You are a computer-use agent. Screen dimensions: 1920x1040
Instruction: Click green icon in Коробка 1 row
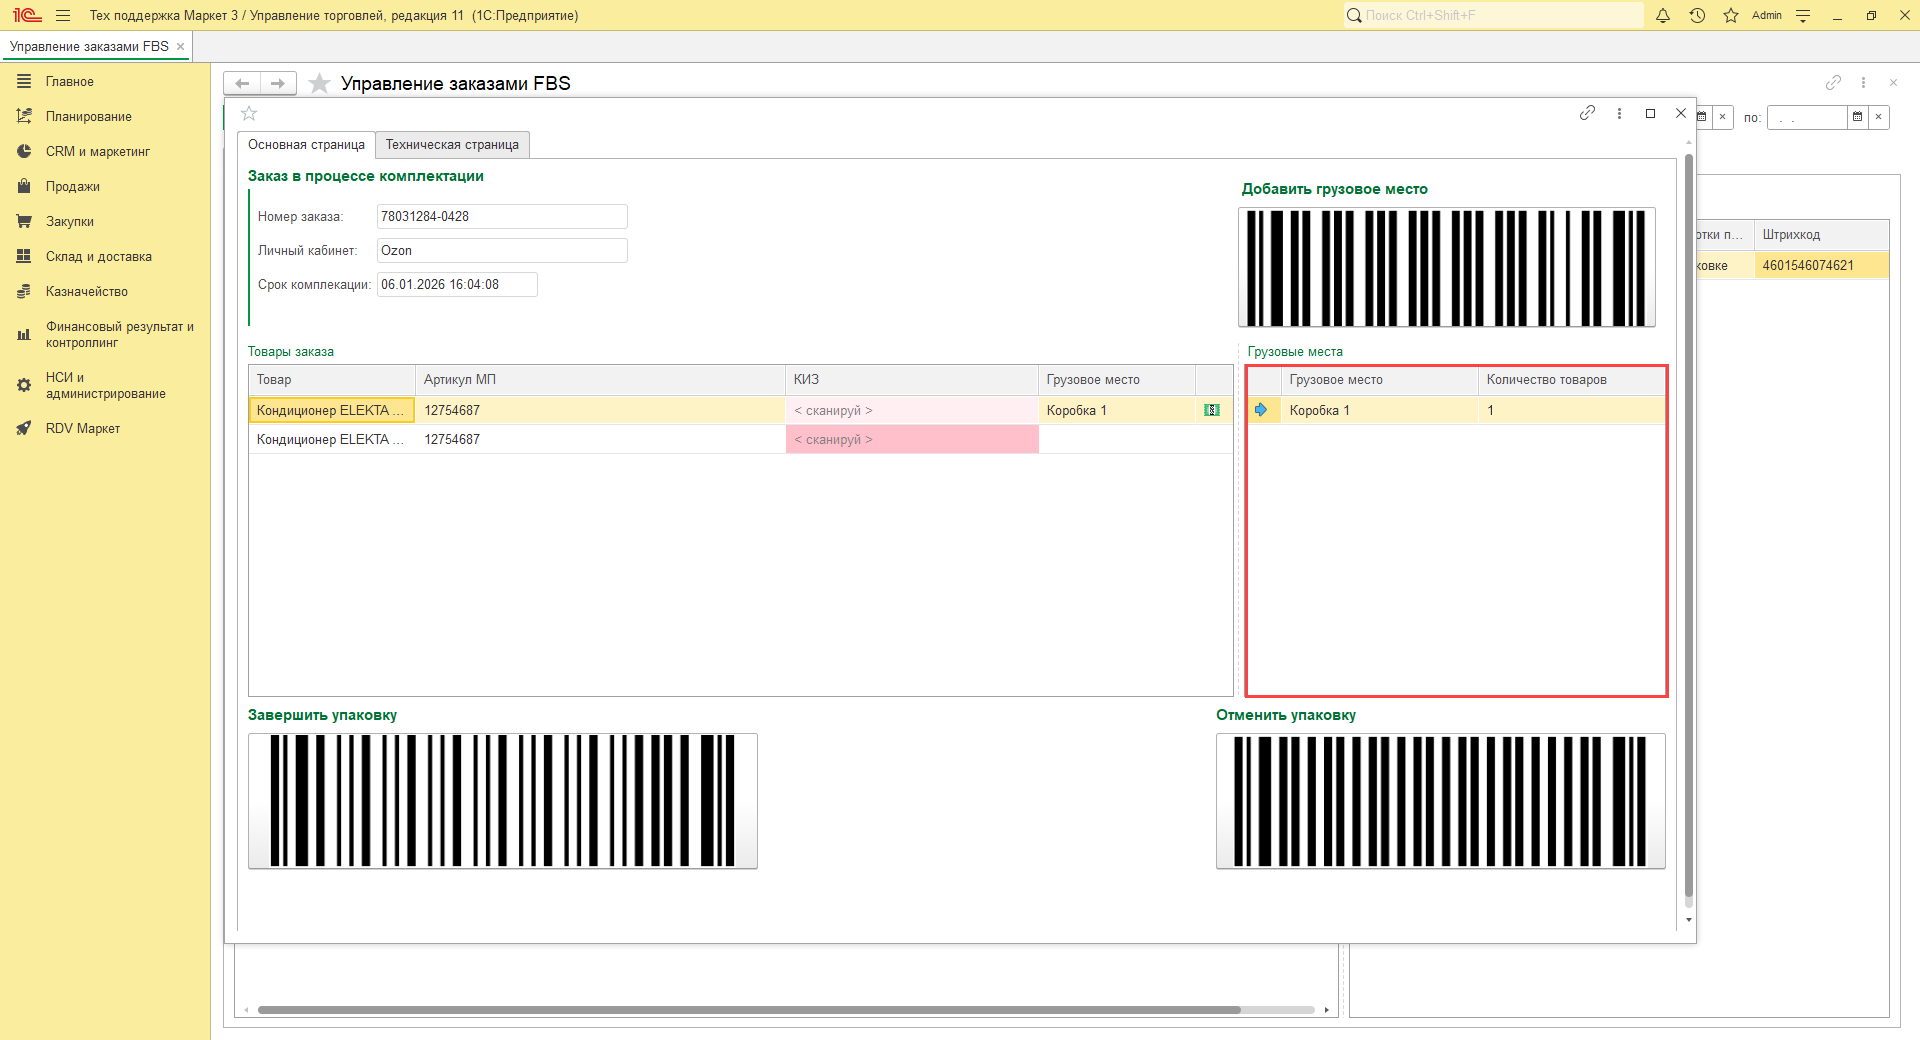click(1212, 410)
